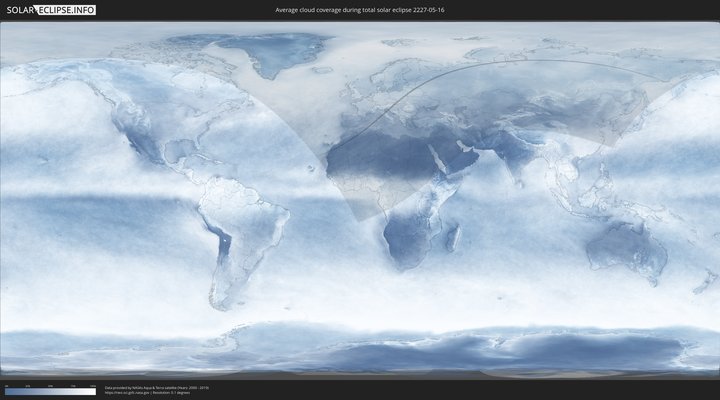Click the dark blue left end of the legend
The width and height of the screenshot is (720, 400).
click(x=8, y=392)
